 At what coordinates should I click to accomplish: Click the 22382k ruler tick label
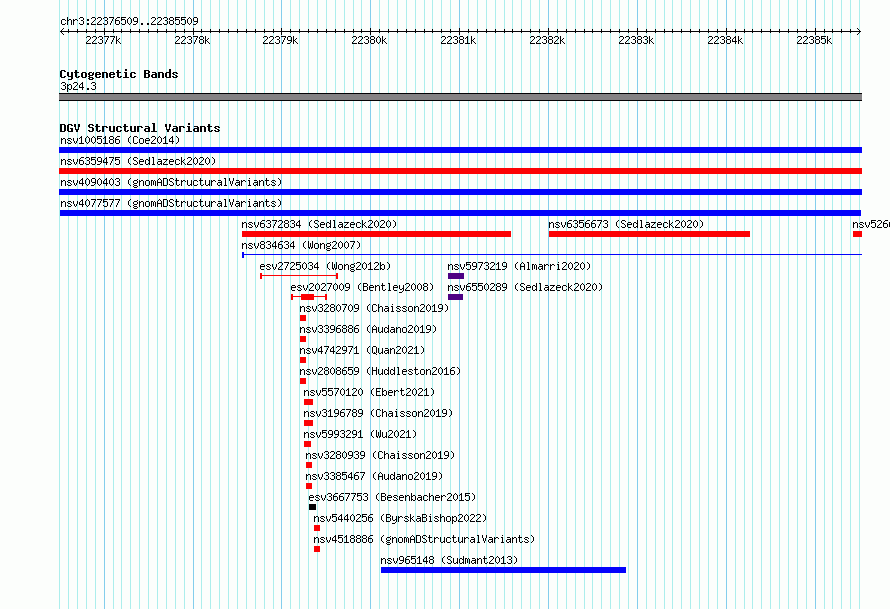click(547, 40)
